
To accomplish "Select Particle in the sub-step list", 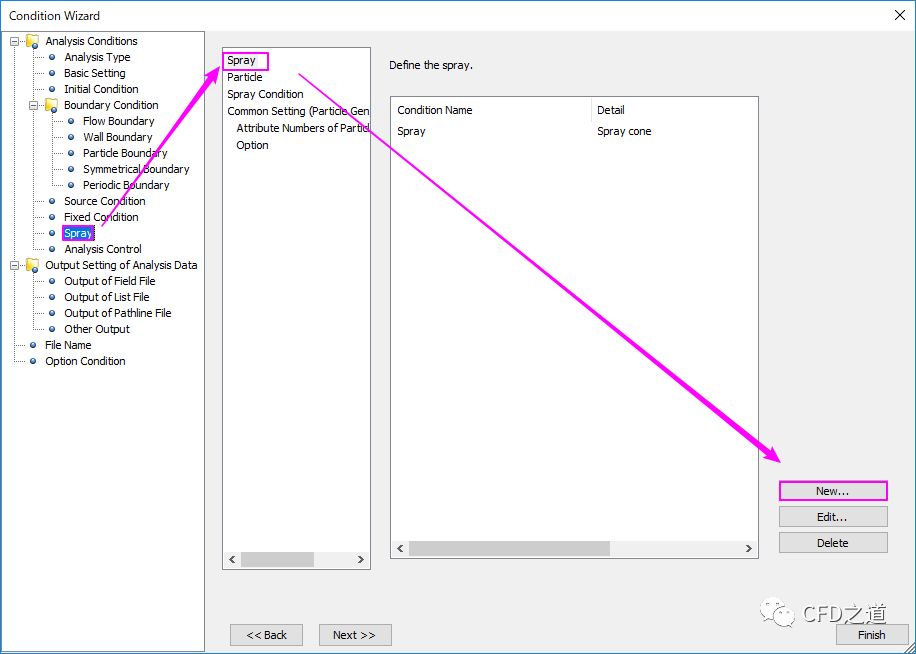I will click(245, 77).
